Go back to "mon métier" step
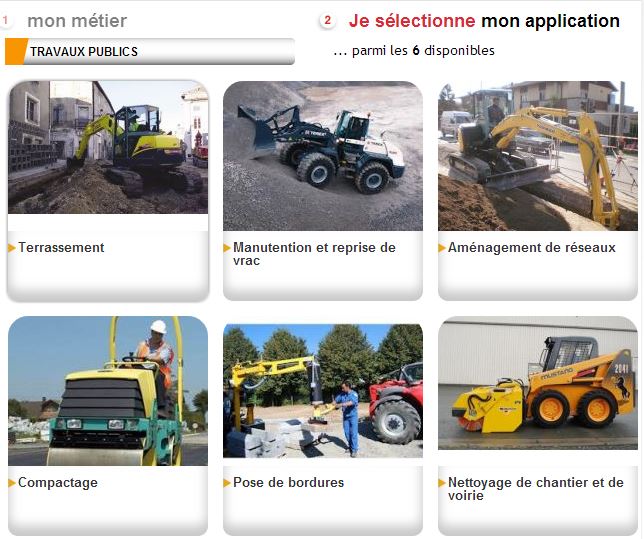Image resolution: width=644 pixels, height=539 pixels. click(x=77, y=21)
